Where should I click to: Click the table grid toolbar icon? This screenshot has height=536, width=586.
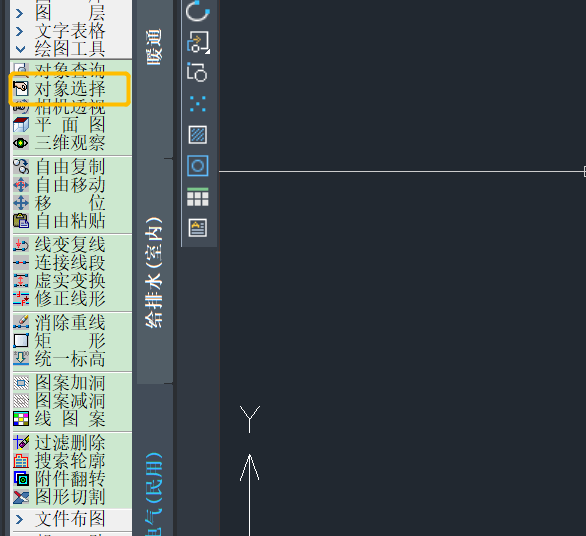(x=198, y=197)
